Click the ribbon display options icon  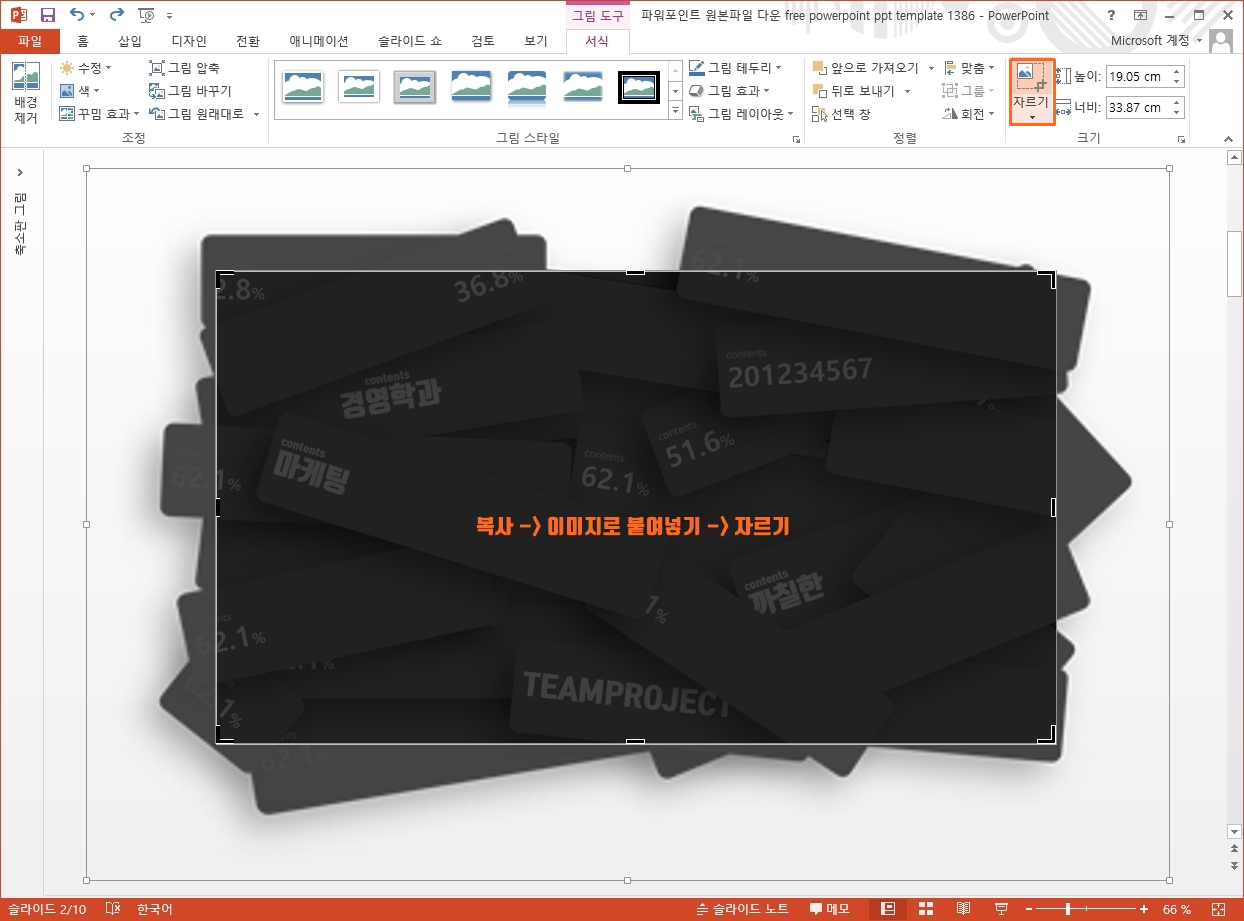[1140, 15]
